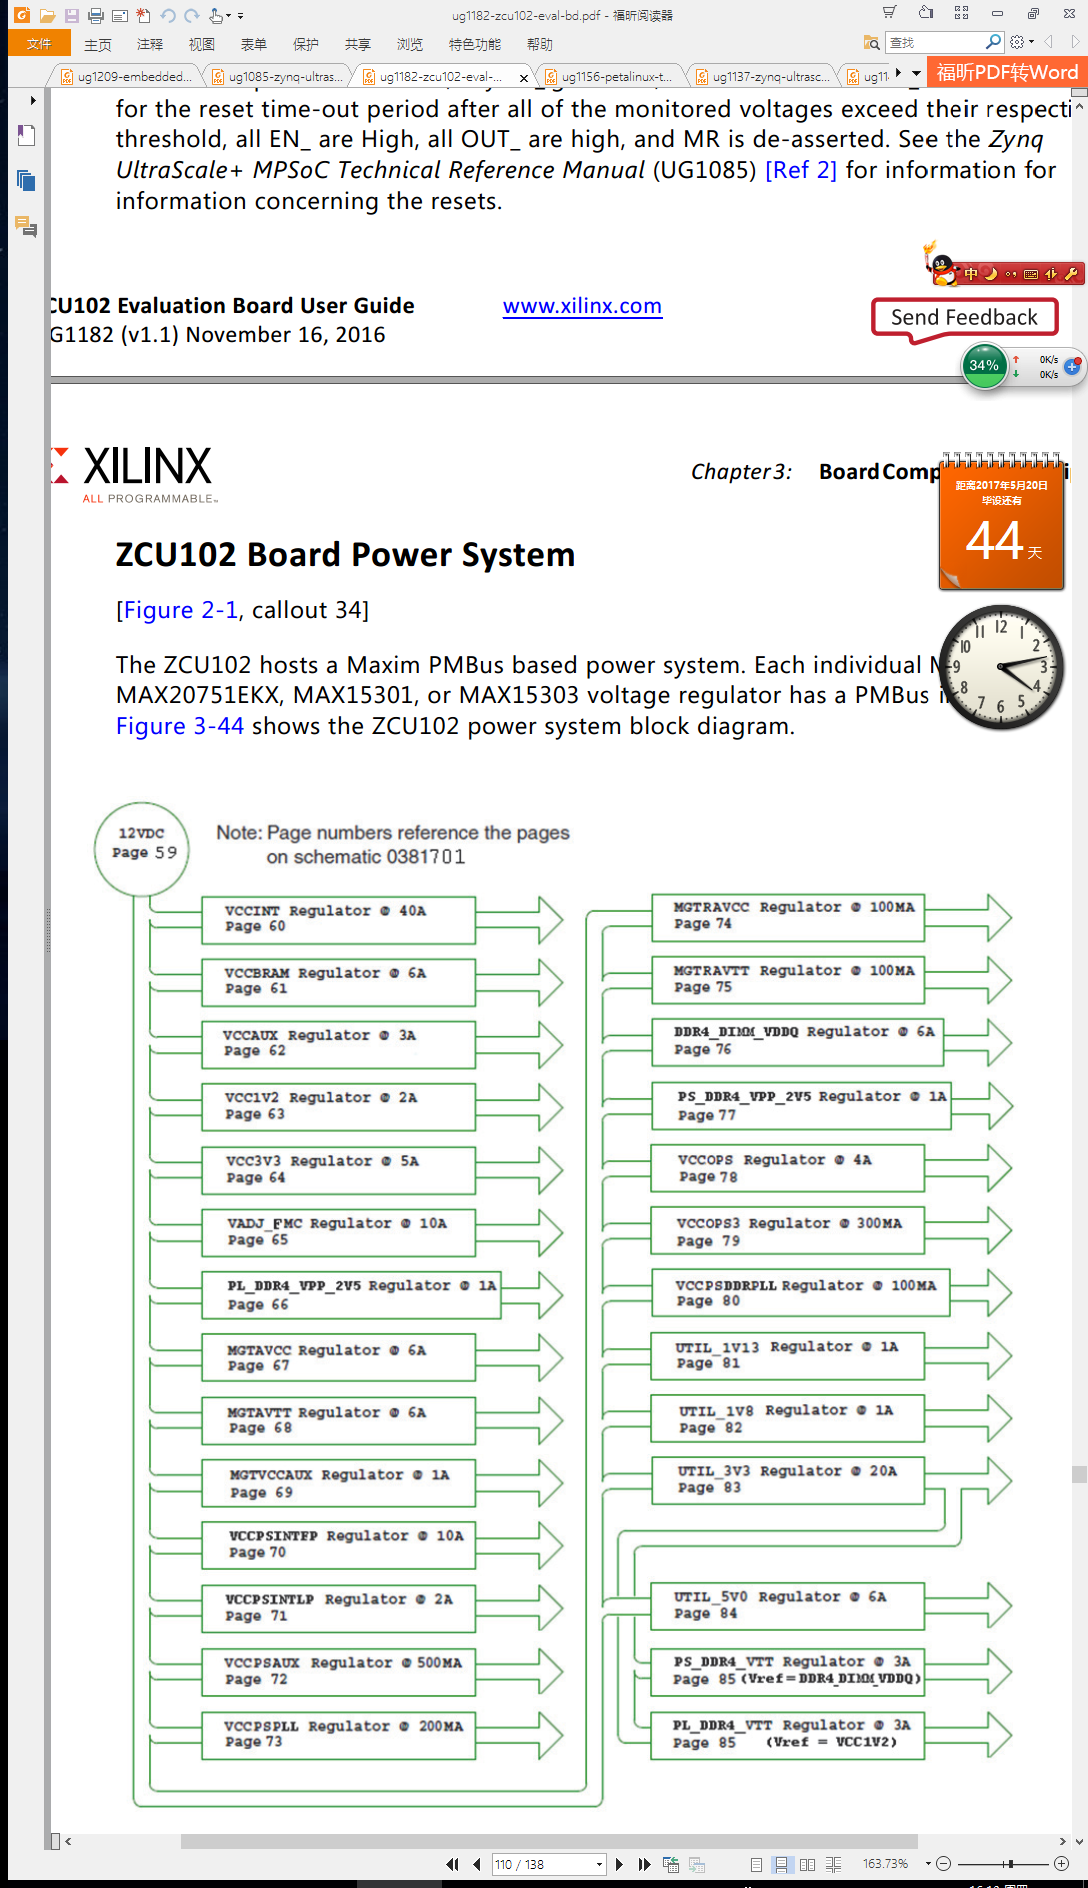Screen dimensions: 1088x1888
Task: Select single page view icon
Action: pyautogui.click(x=756, y=1865)
